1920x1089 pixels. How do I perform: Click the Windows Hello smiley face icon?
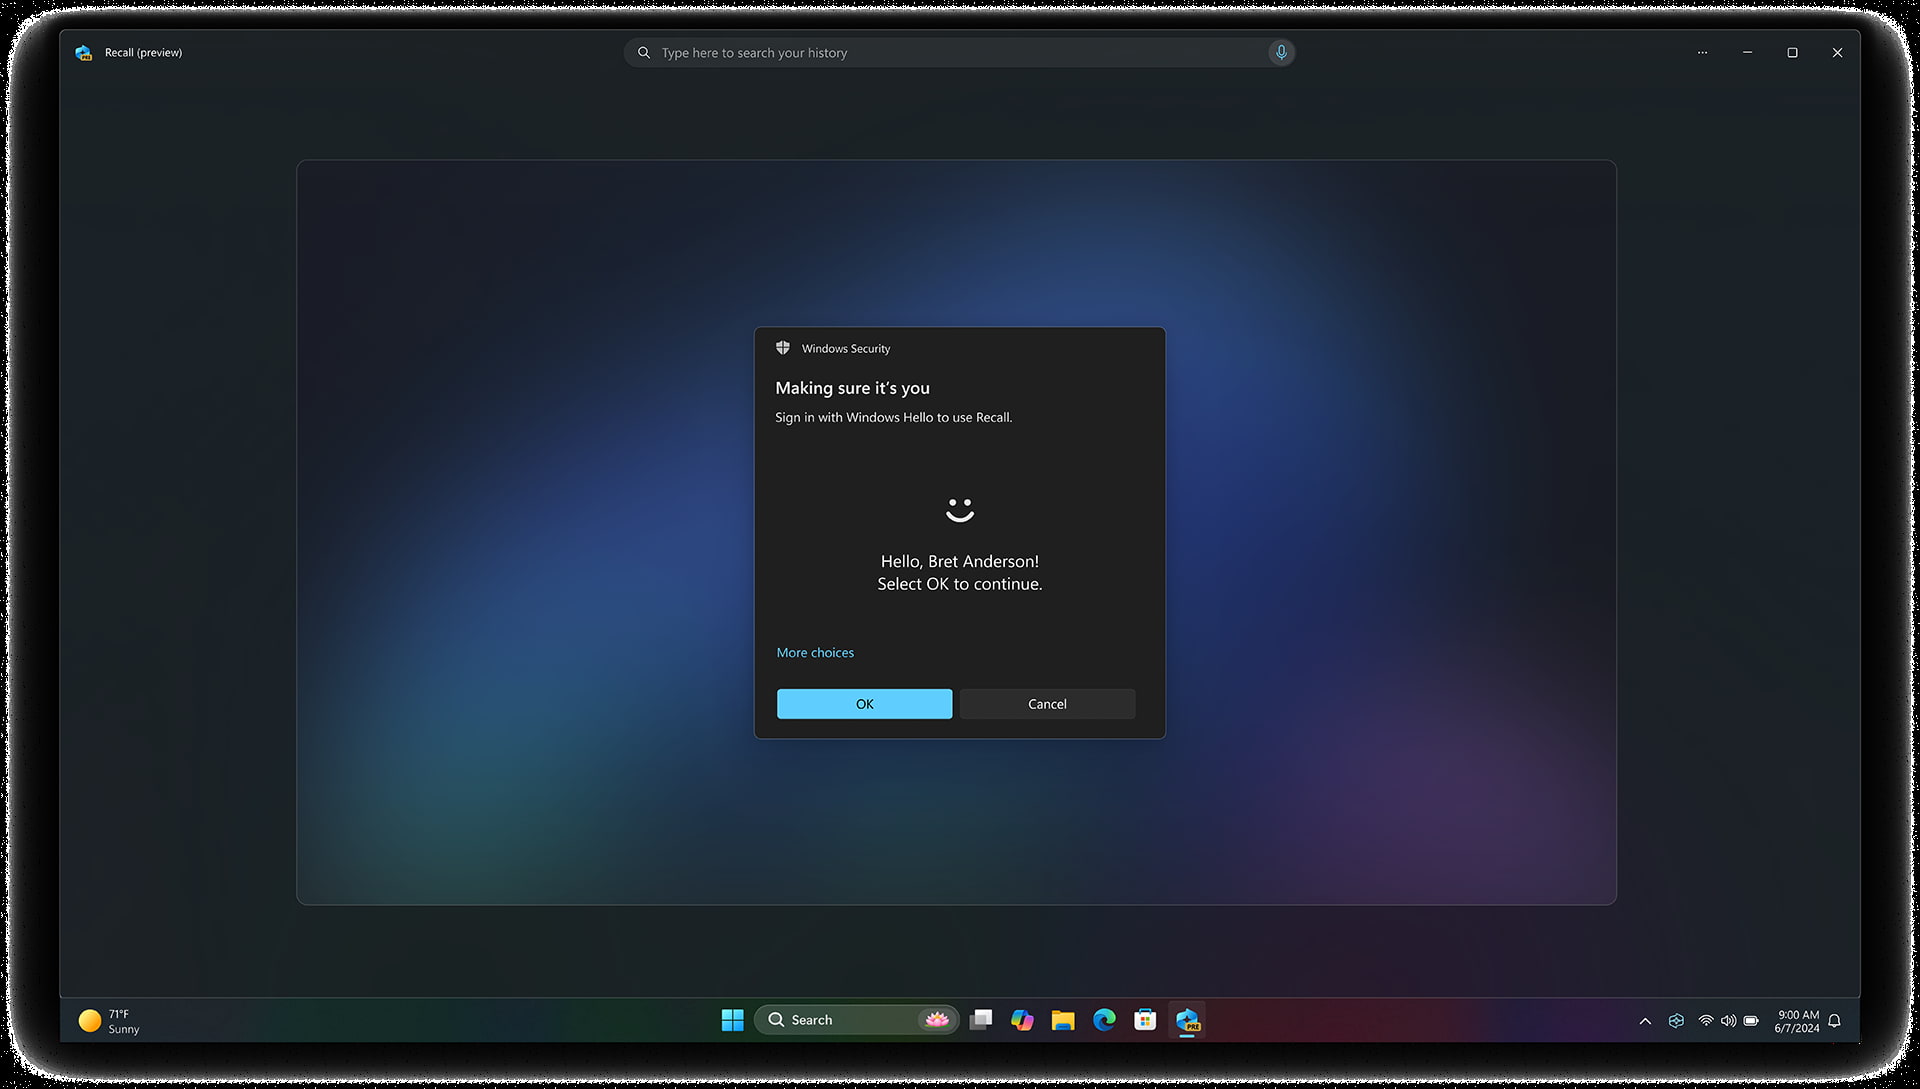(960, 510)
